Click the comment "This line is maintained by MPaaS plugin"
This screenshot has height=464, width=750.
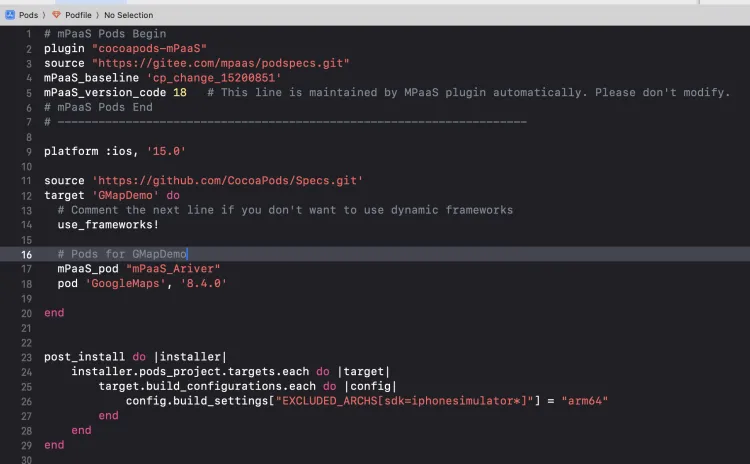[x=469, y=92]
